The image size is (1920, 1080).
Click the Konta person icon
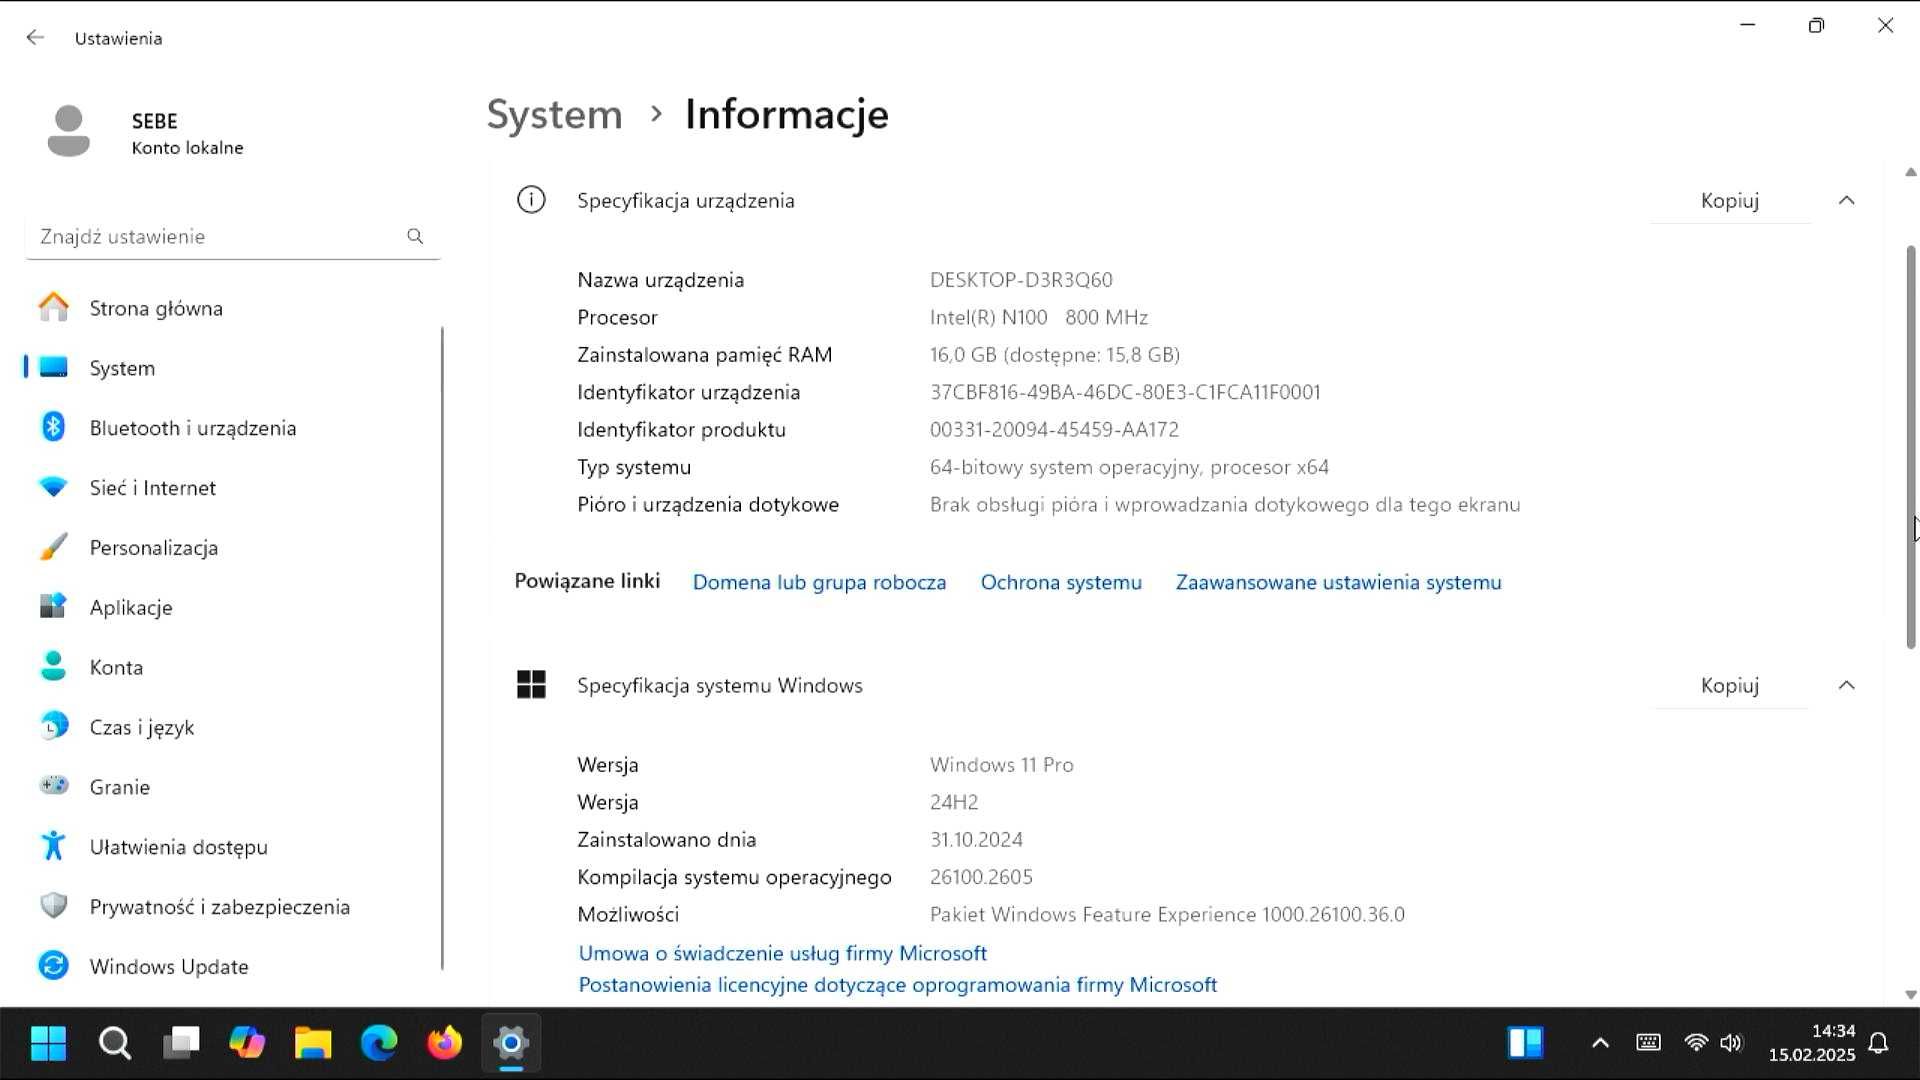(x=54, y=667)
